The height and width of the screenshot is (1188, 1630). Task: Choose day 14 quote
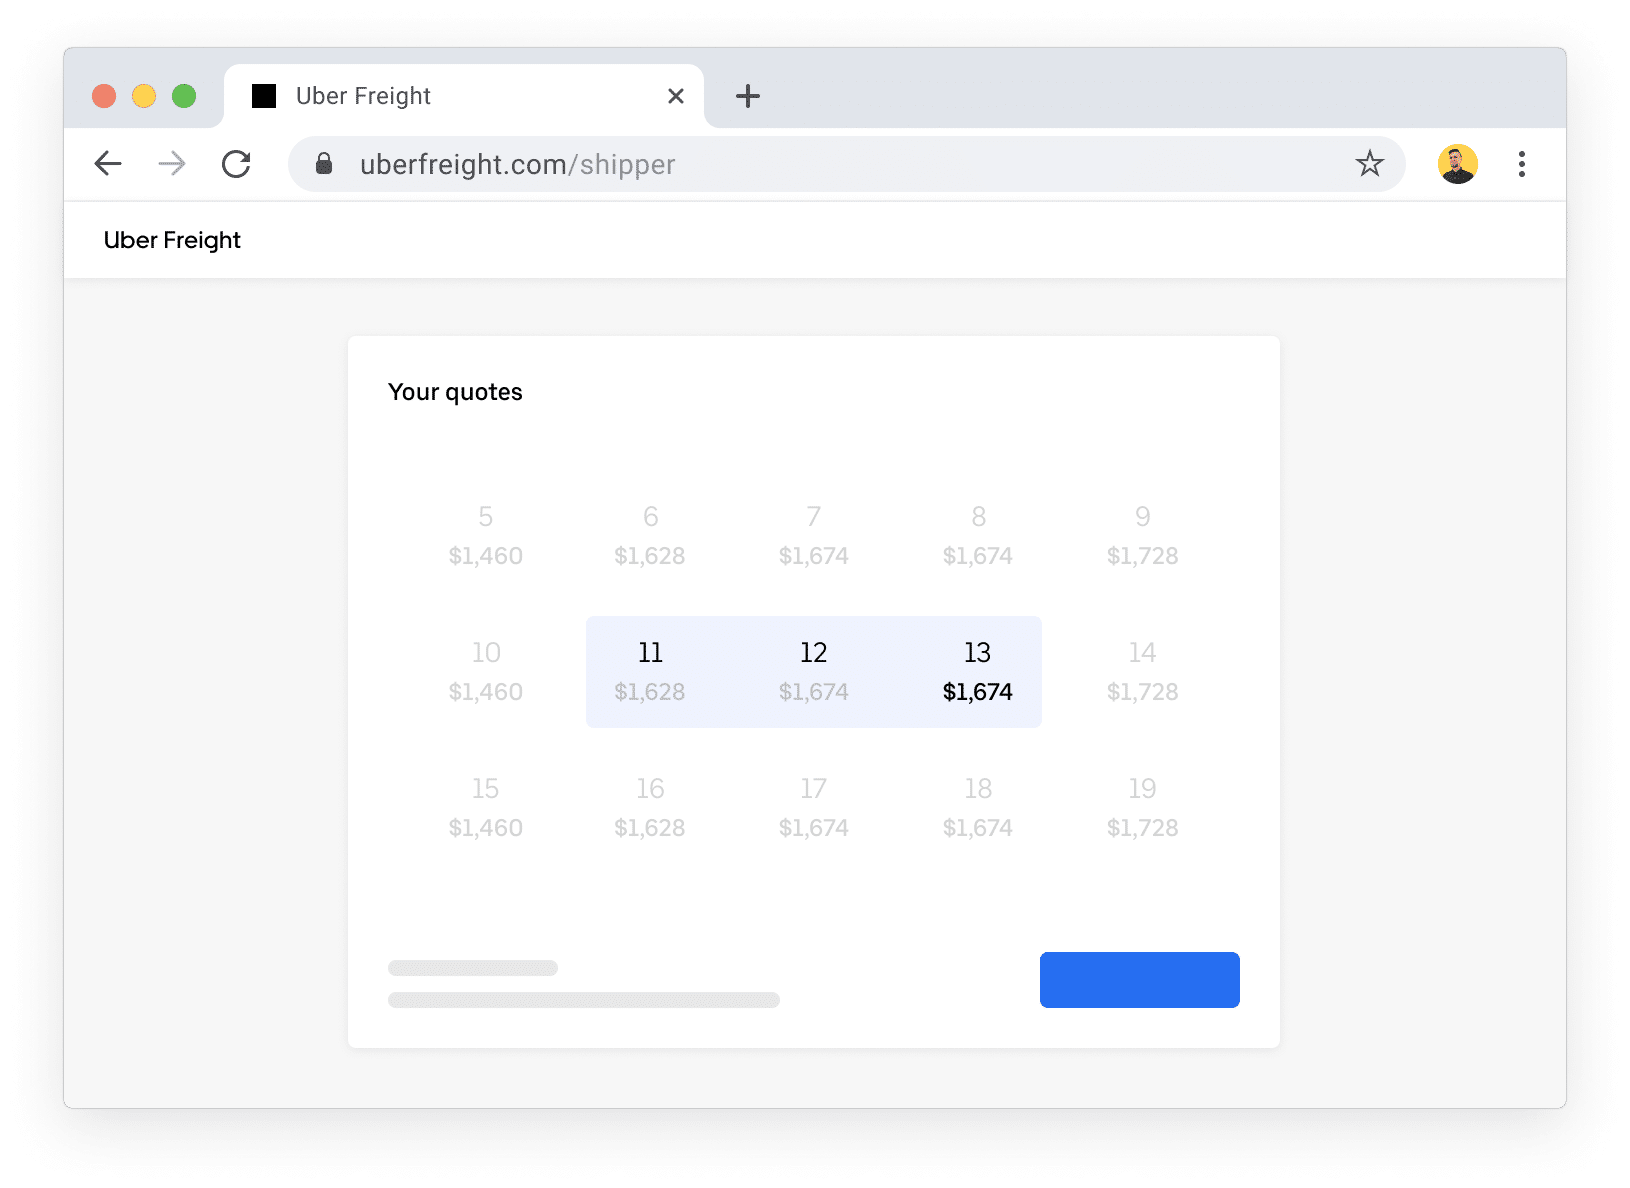(1142, 672)
